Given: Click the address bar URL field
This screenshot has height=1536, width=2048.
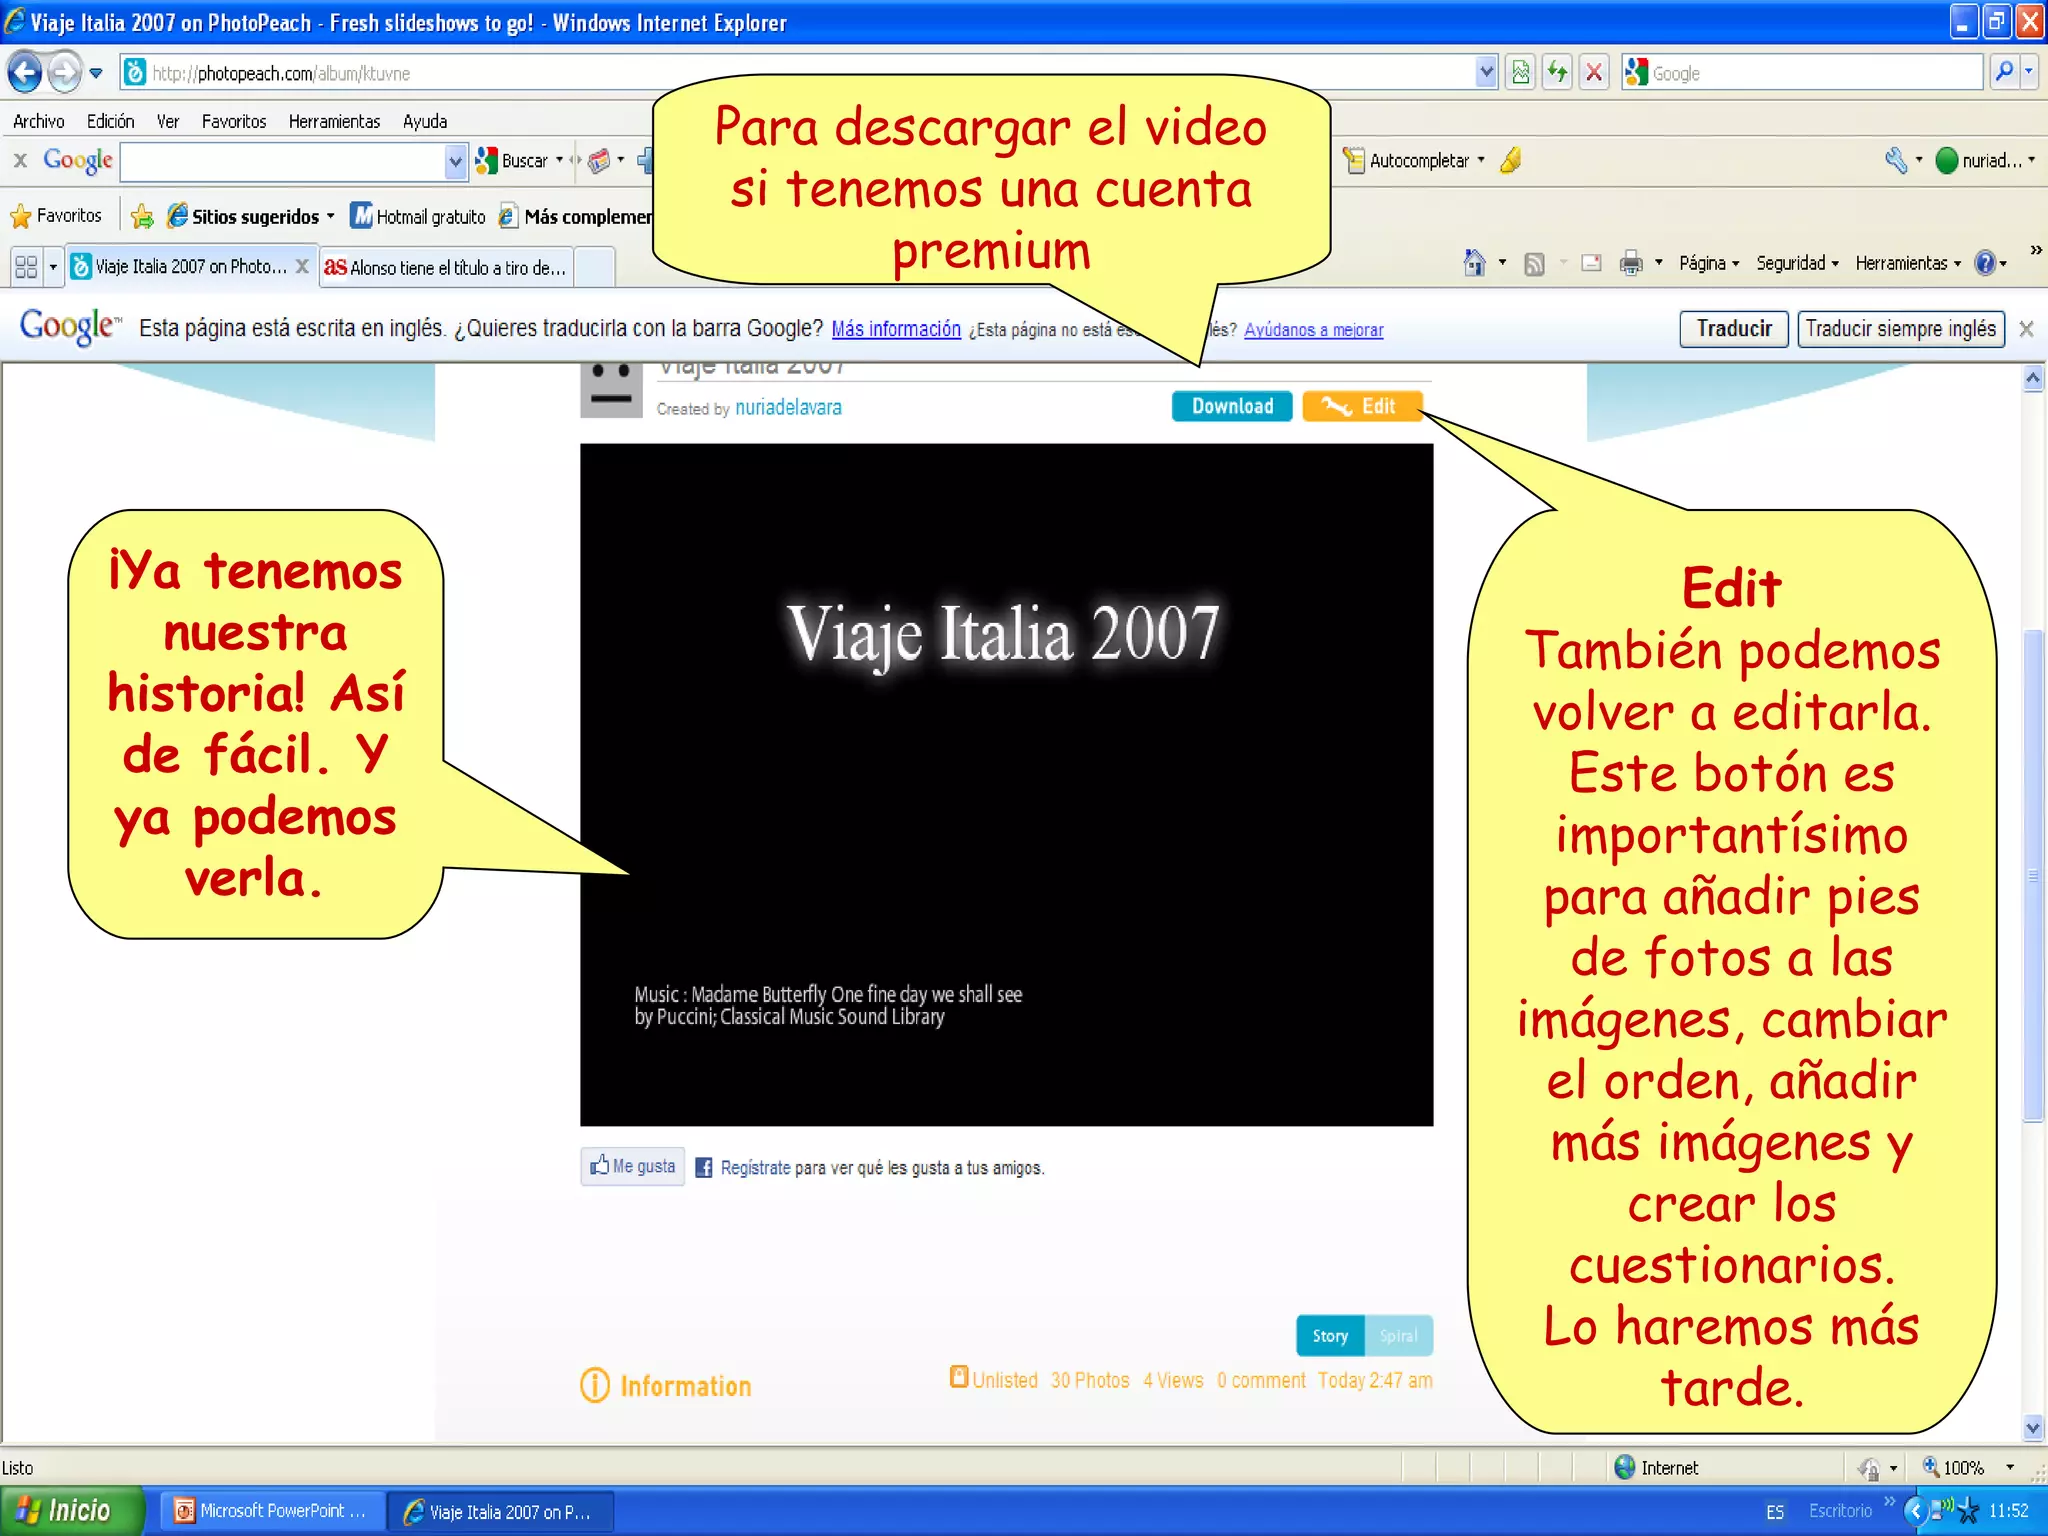Looking at the screenshot, I should pyautogui.click(x=798, y=73).
